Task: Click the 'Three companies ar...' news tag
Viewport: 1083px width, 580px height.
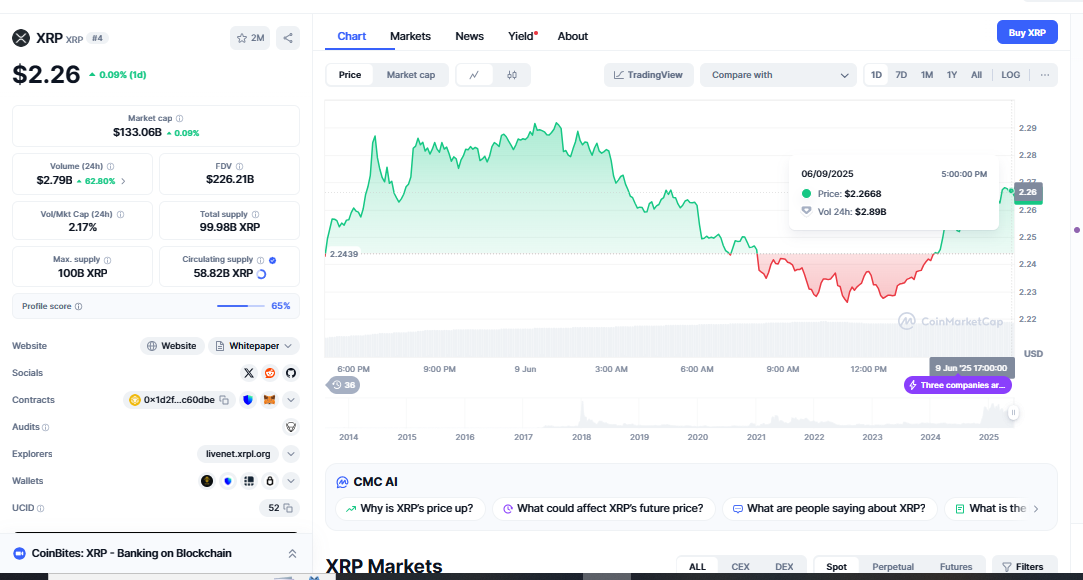Action: [x=958, y=385]
